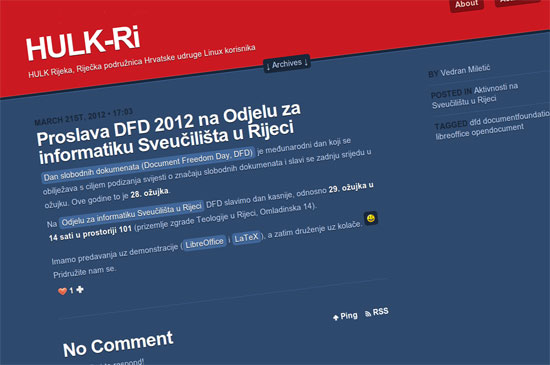Open the dfd tag
Image resolution: width=550 pixels, height=365 pixels.
coord(475,122)
